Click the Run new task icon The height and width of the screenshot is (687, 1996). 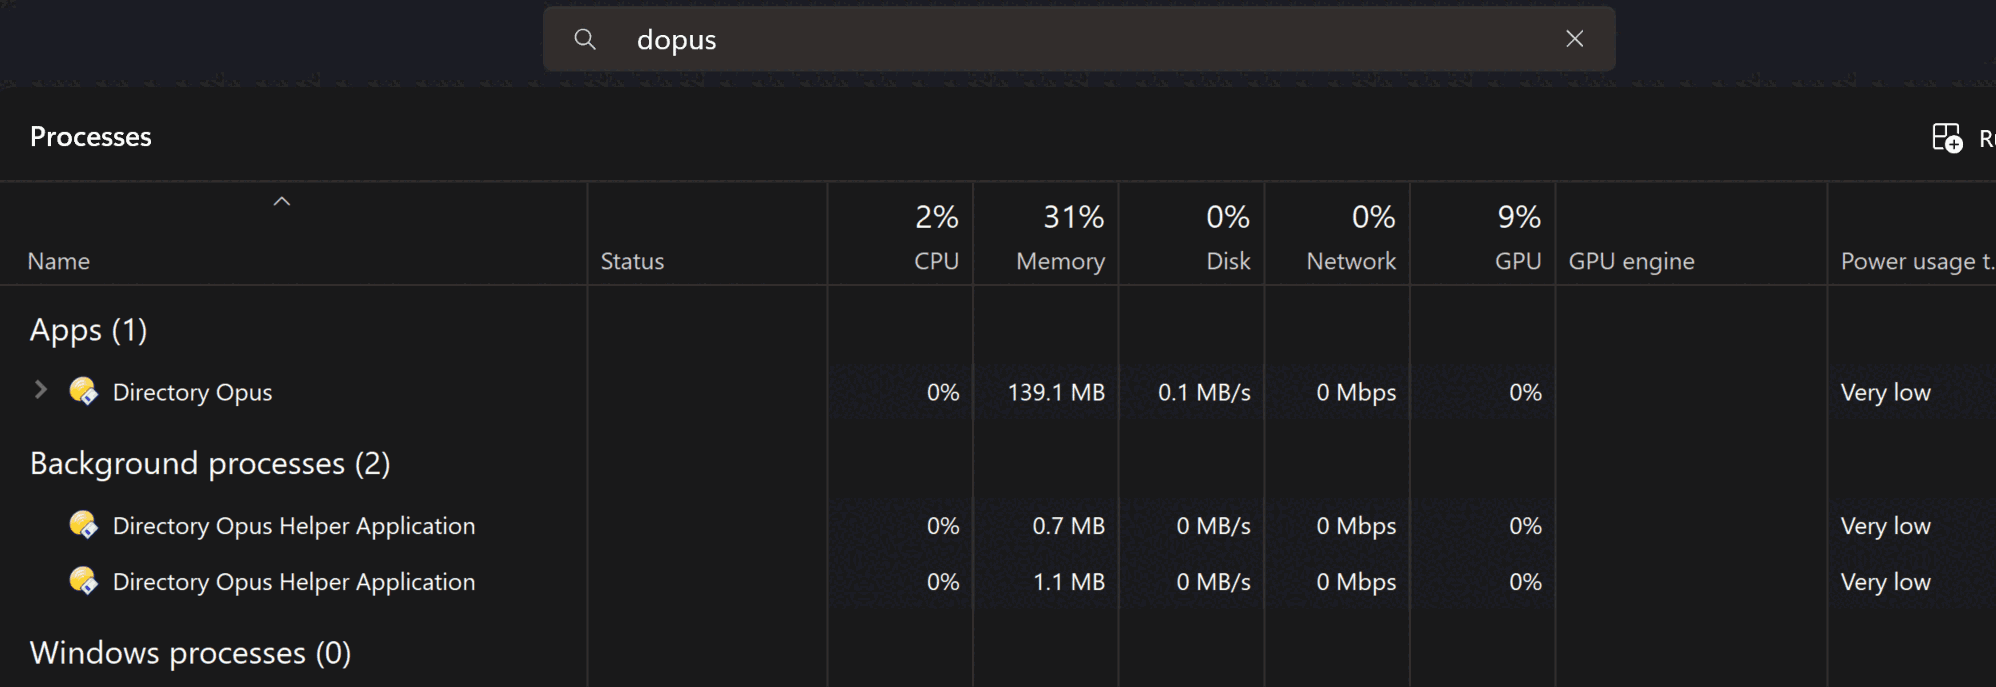click(1946, 137)
